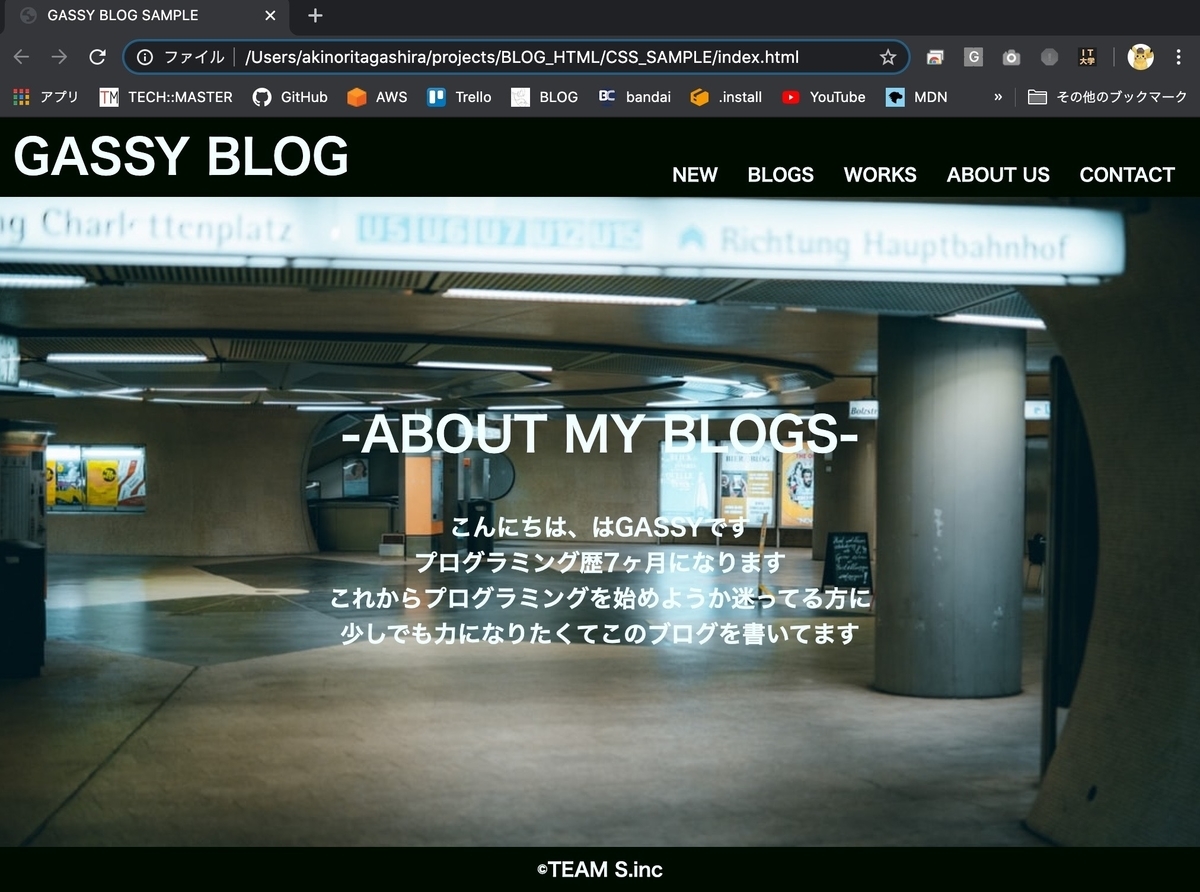This screenshot has height=892, width=1200.
Task: Click the gray G extension icon
Action: point(973,57)
